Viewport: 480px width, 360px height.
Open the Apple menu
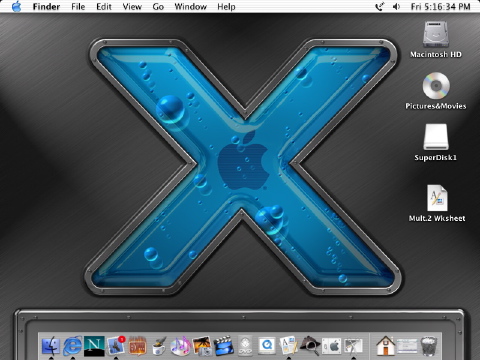pyautogui.click(x=16, y=6)
